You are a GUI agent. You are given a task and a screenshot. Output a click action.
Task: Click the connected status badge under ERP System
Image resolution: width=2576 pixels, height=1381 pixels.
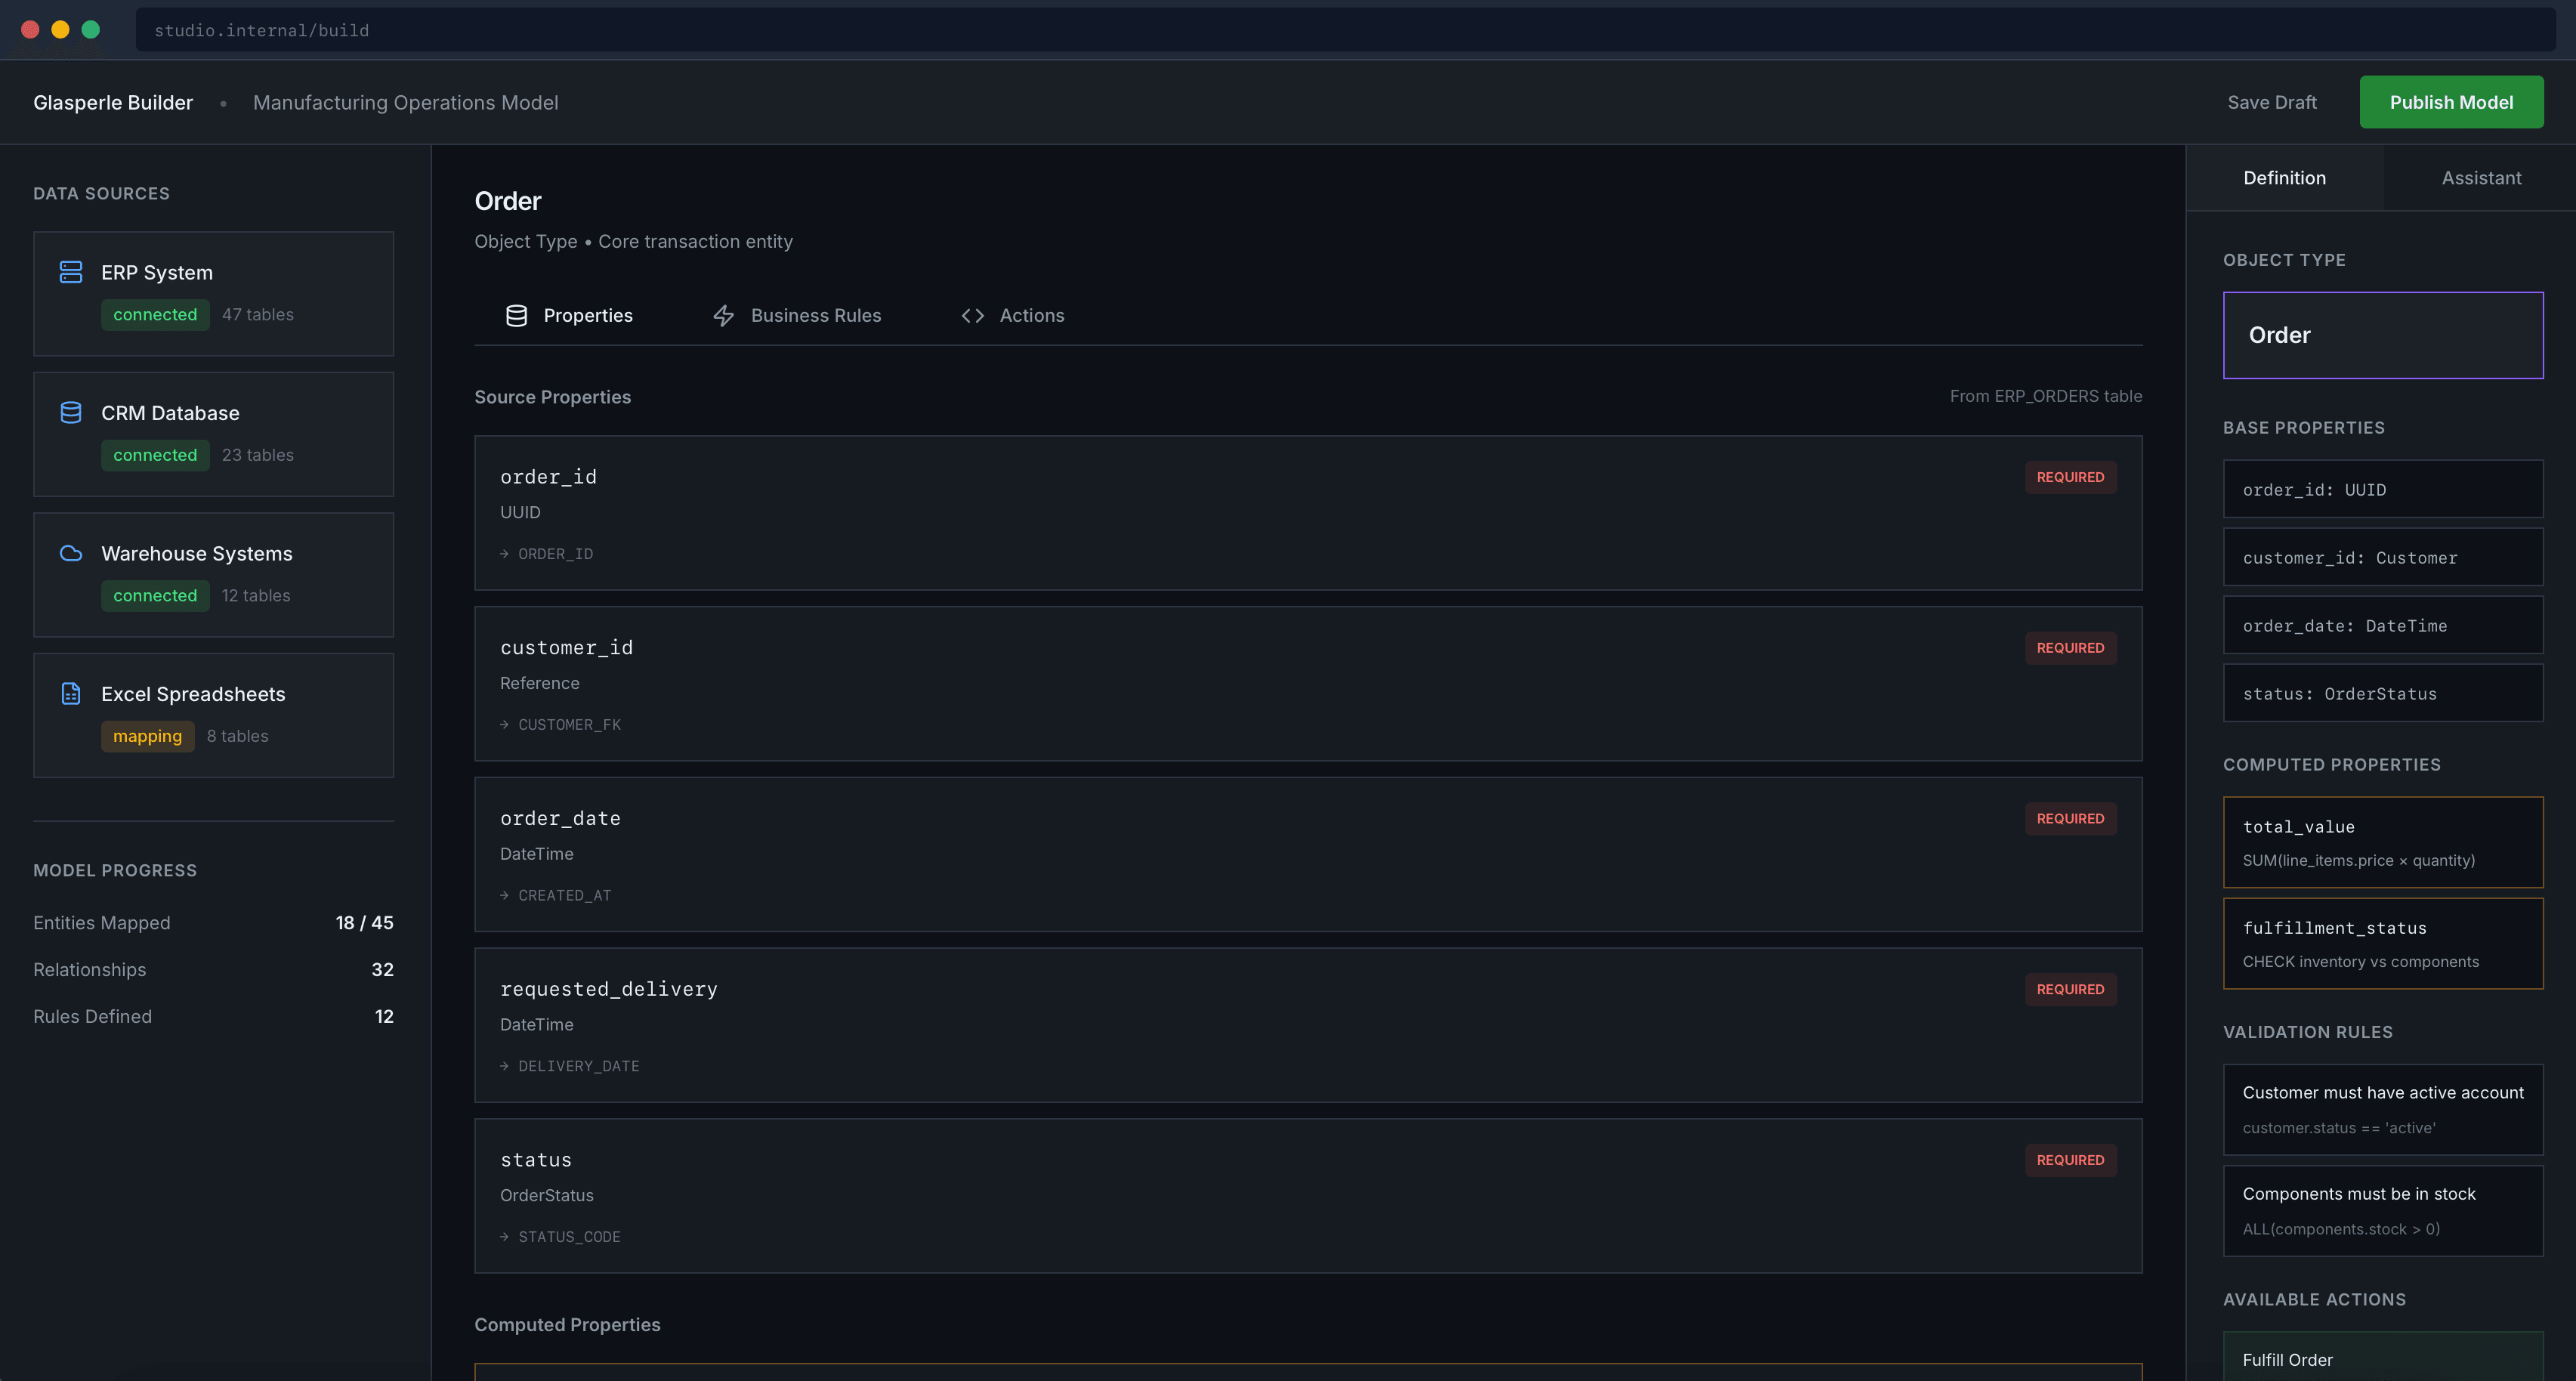(155, 314)
